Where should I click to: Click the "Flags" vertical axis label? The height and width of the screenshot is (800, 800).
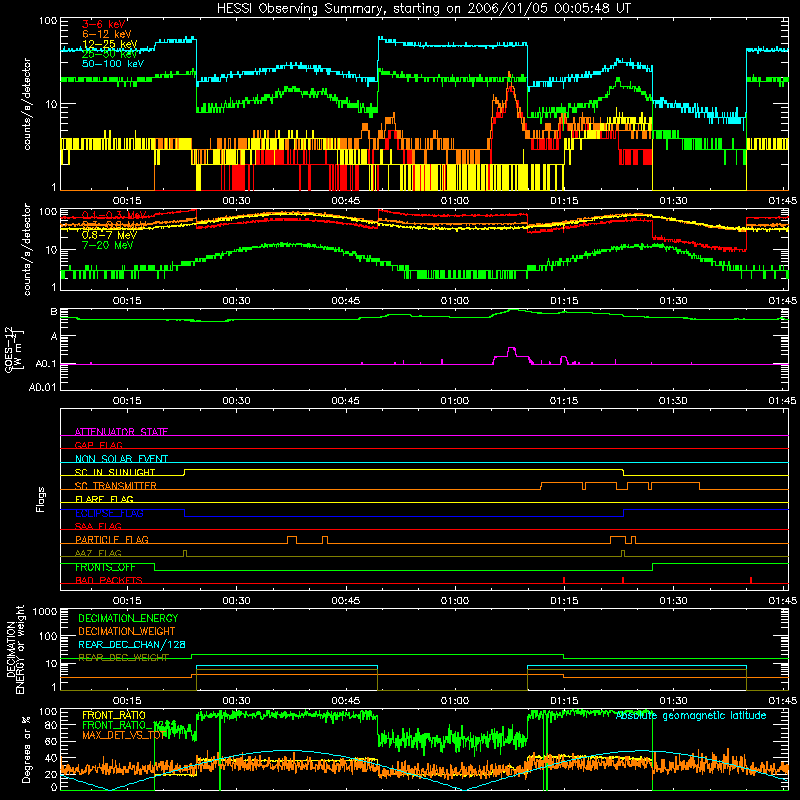pos(41,500)
